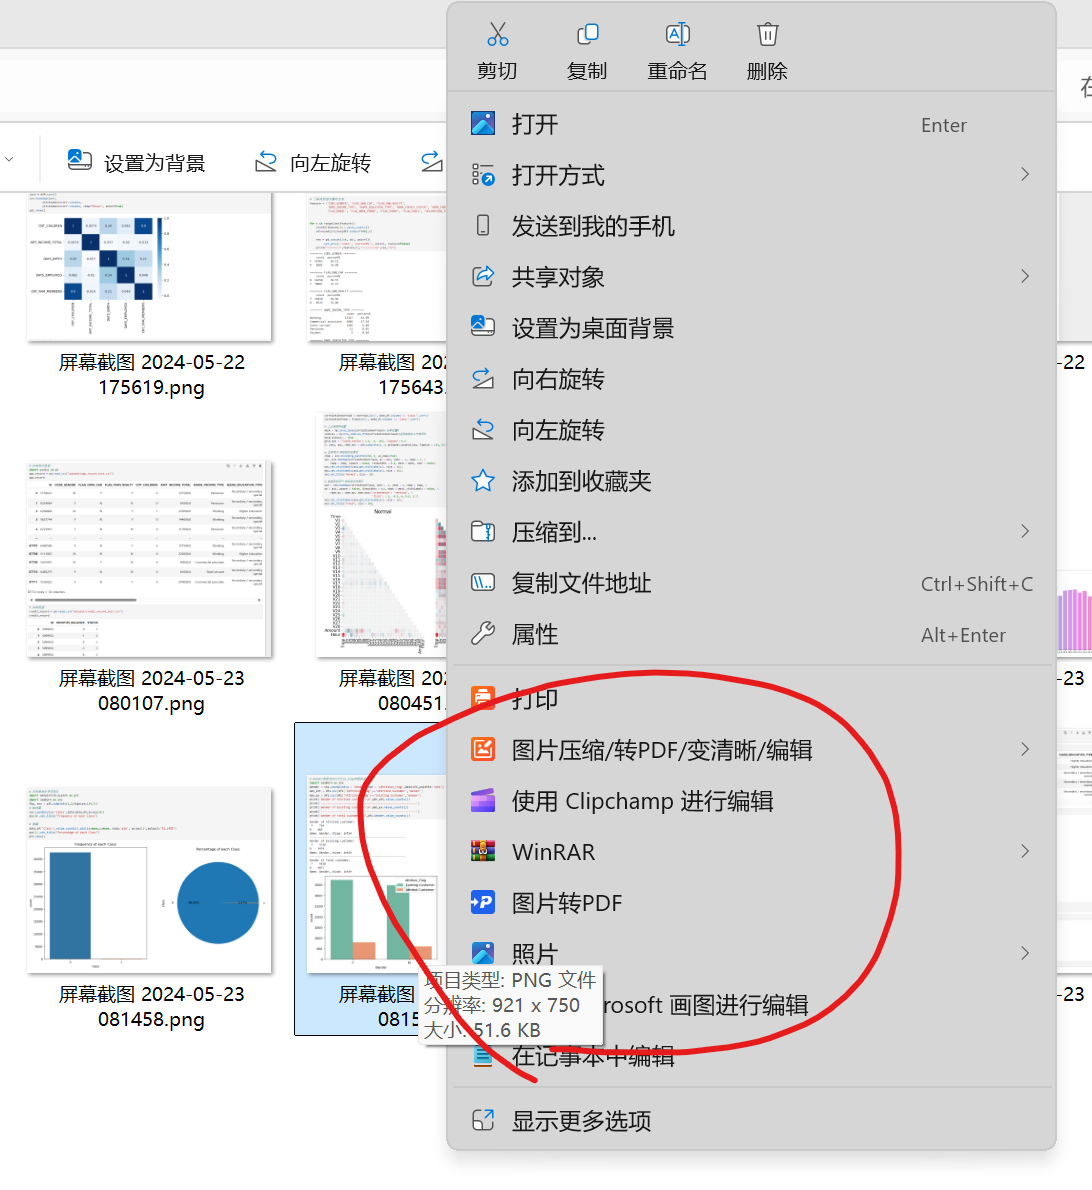Click the 设置为背景 picture icon in toolbar
The height and width of the screenshot is (1190, 1092).
80,159
